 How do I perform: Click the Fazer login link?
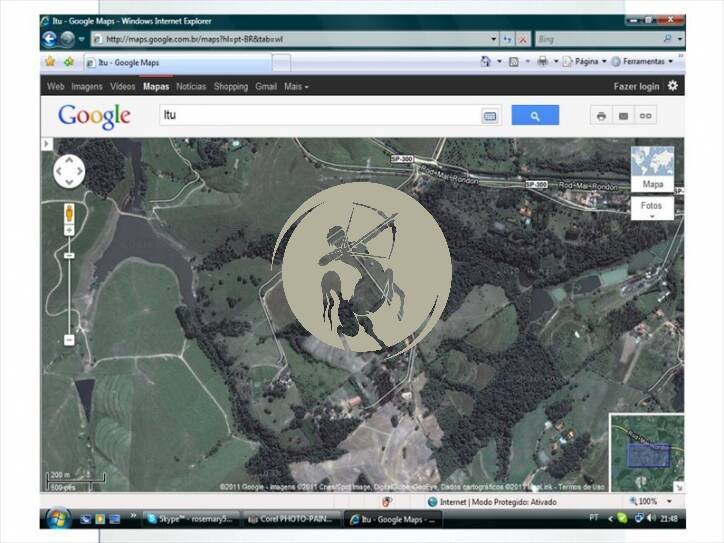[636, 87]
